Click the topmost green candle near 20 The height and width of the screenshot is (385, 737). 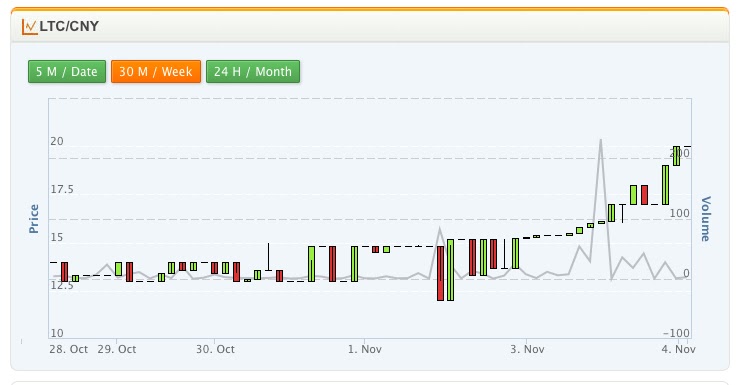676,156
